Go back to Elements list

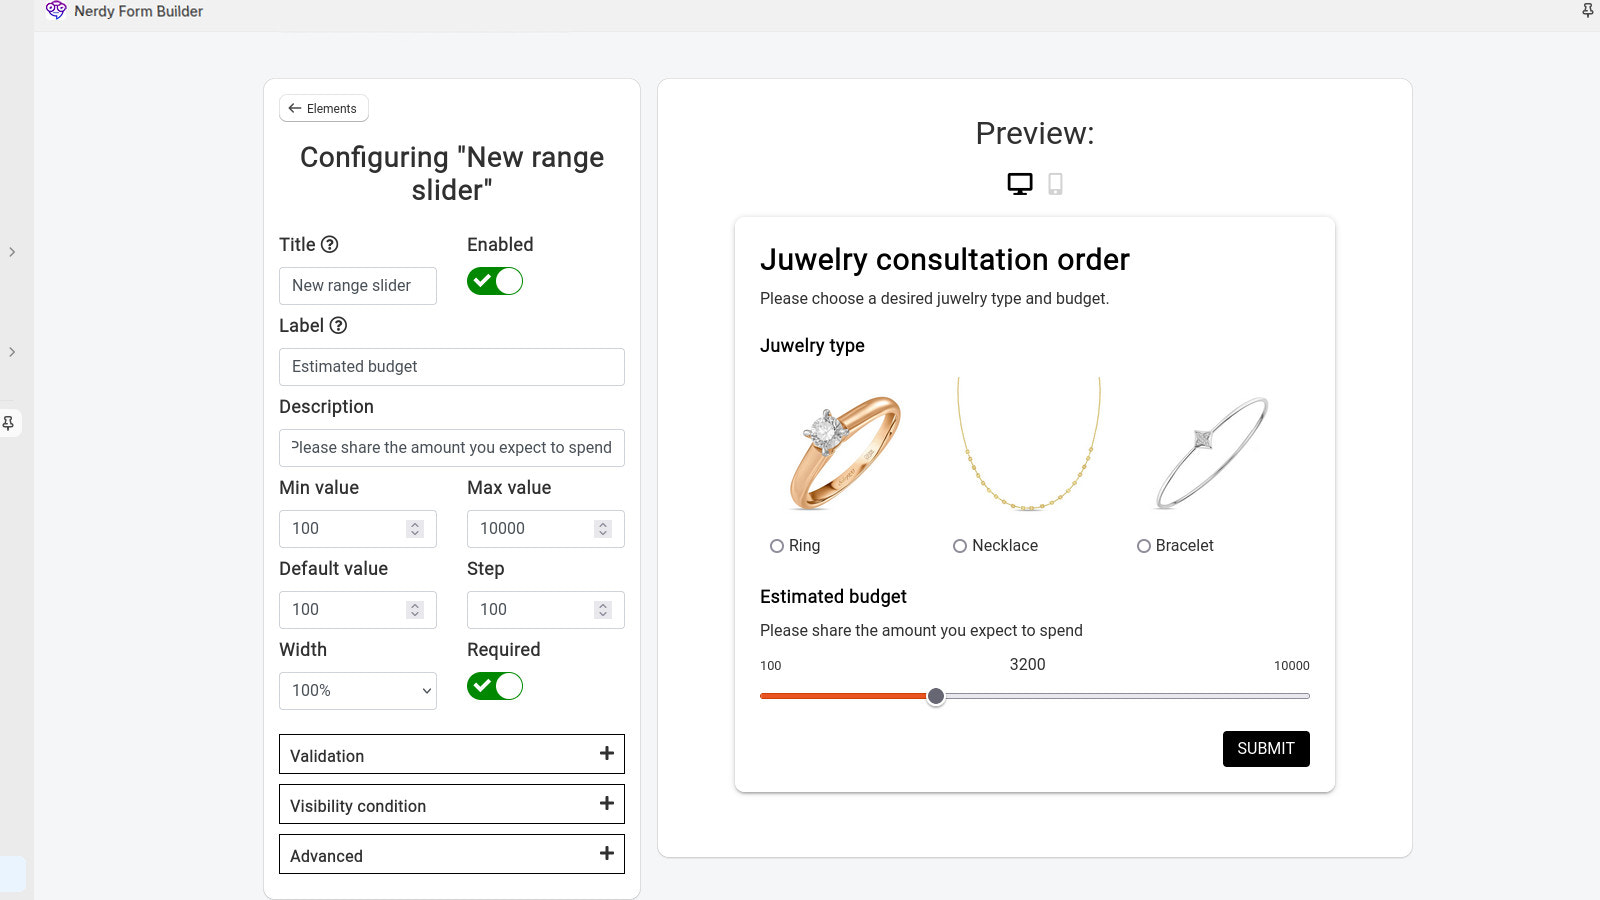click(x=324, y=108)
